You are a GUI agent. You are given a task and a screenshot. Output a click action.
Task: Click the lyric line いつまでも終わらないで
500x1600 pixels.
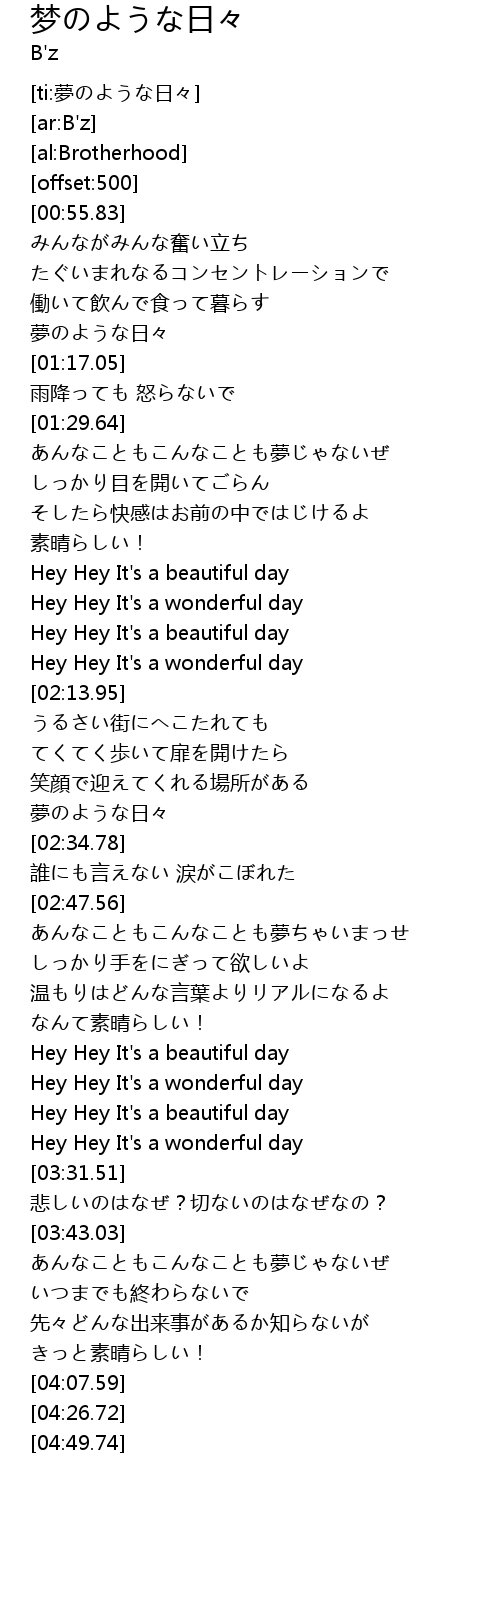(140, 1293)
